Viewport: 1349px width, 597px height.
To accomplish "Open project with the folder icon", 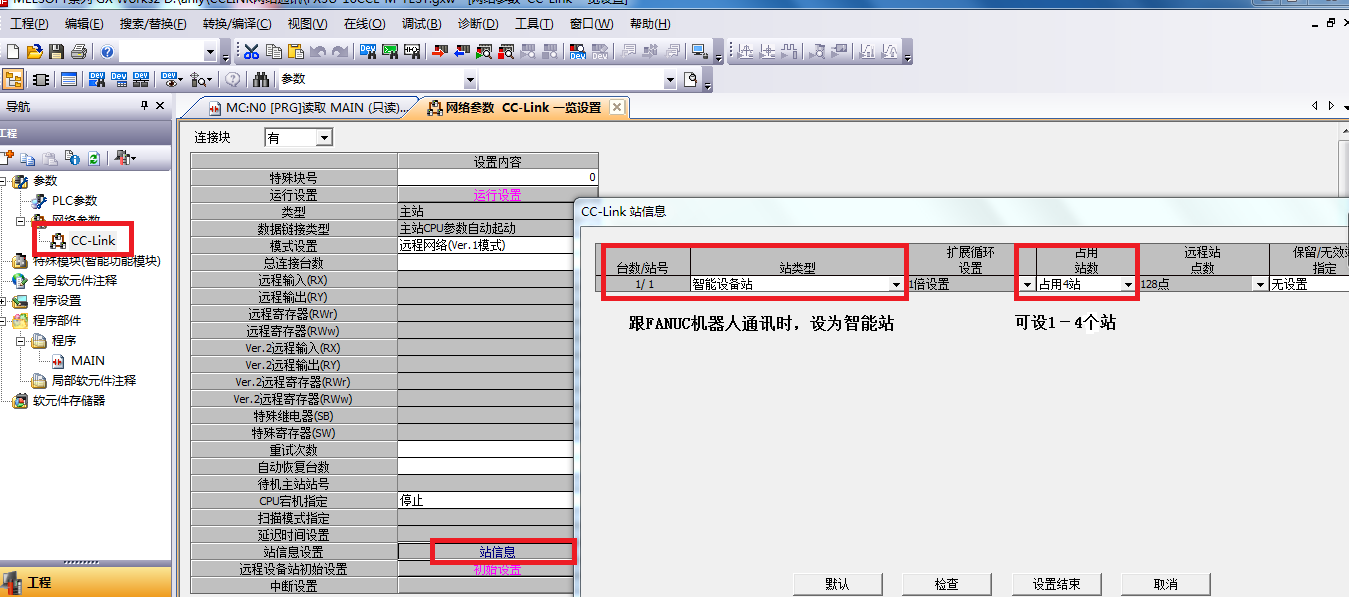I will (35, 52).
